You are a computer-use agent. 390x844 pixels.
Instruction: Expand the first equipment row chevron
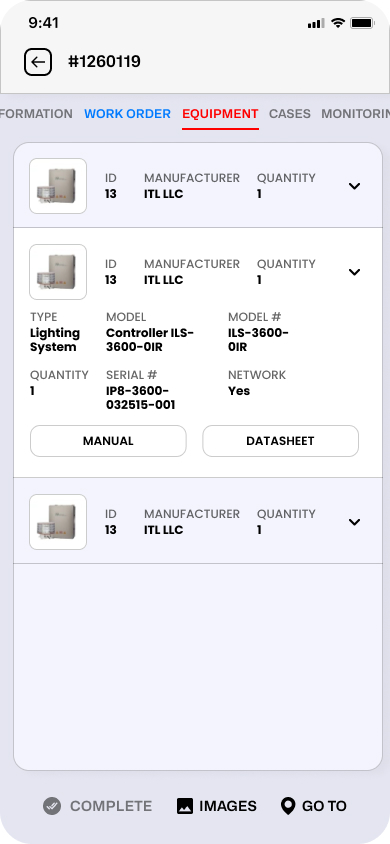[x=354, y=186]
